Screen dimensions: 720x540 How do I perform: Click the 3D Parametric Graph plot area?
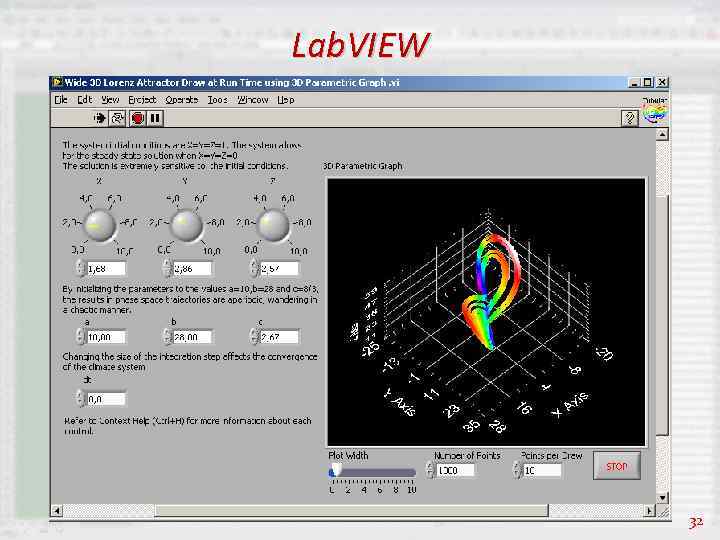(486, 312)
